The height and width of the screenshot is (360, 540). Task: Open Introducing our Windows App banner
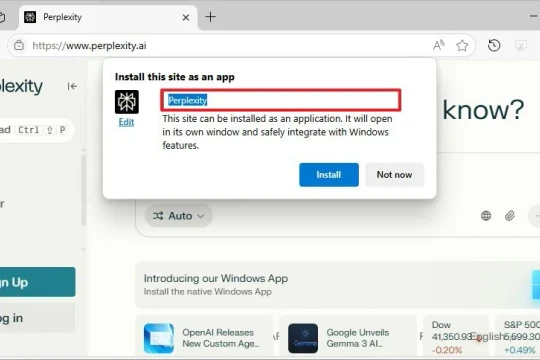[338, 285]
